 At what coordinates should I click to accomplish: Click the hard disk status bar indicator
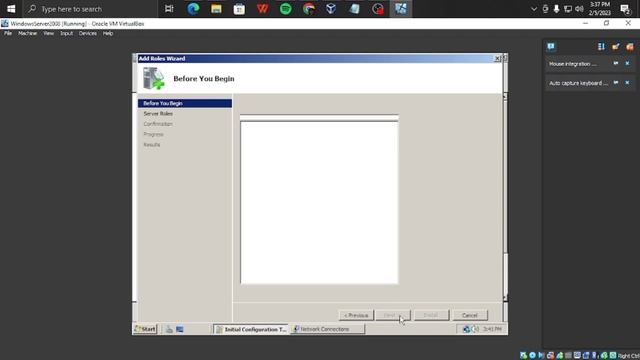[x=523, y=356]
